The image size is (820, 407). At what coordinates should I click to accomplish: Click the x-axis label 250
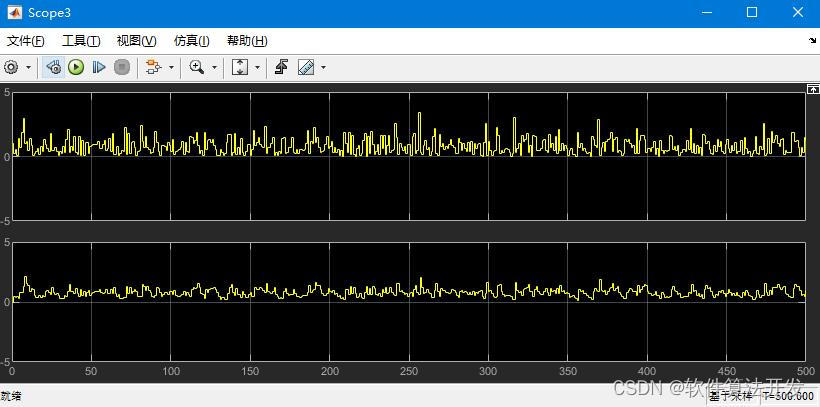(409, 371)
